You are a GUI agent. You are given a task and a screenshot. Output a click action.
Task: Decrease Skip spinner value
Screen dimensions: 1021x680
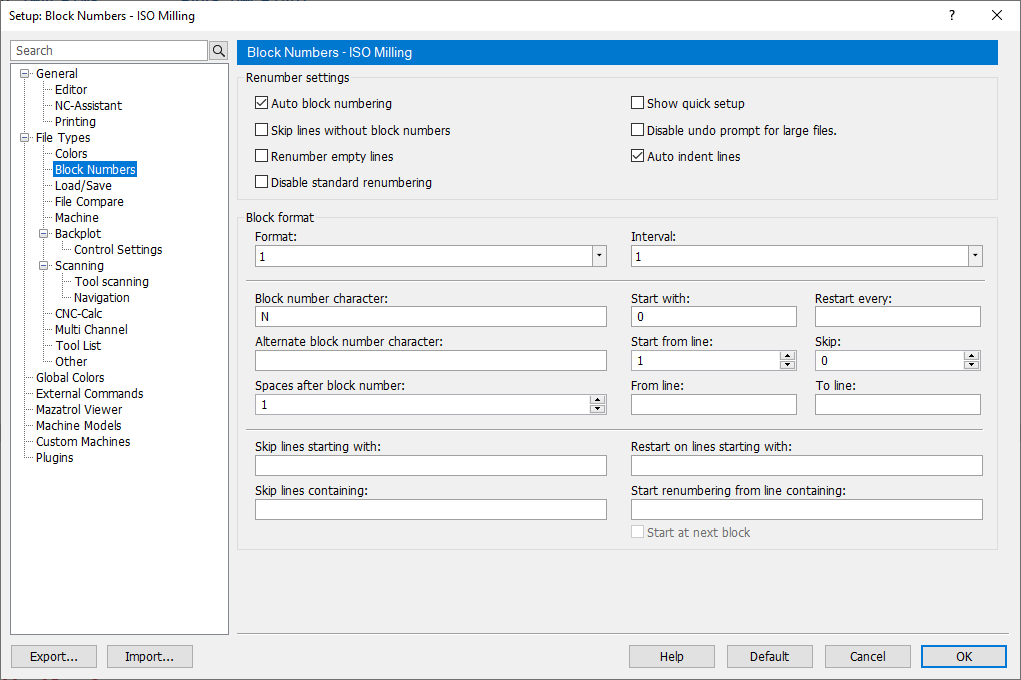click(x=972, y=365)
